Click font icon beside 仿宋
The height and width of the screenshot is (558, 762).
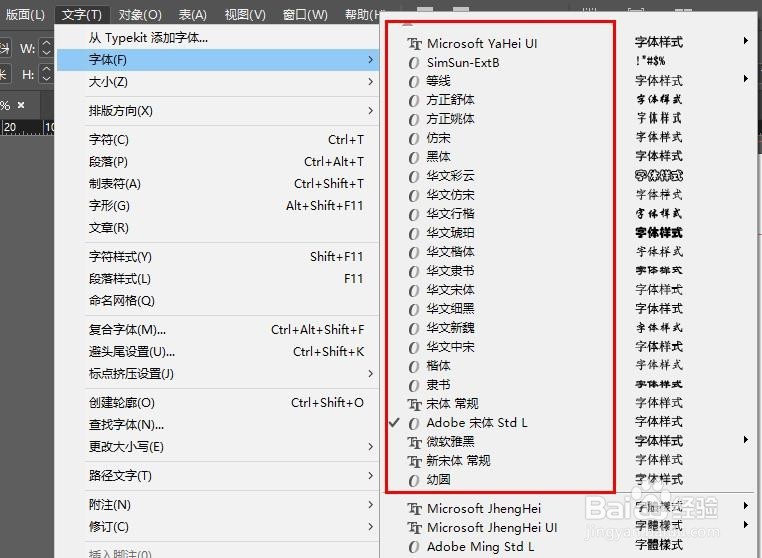pyautogui.click(x=414, y=139)
